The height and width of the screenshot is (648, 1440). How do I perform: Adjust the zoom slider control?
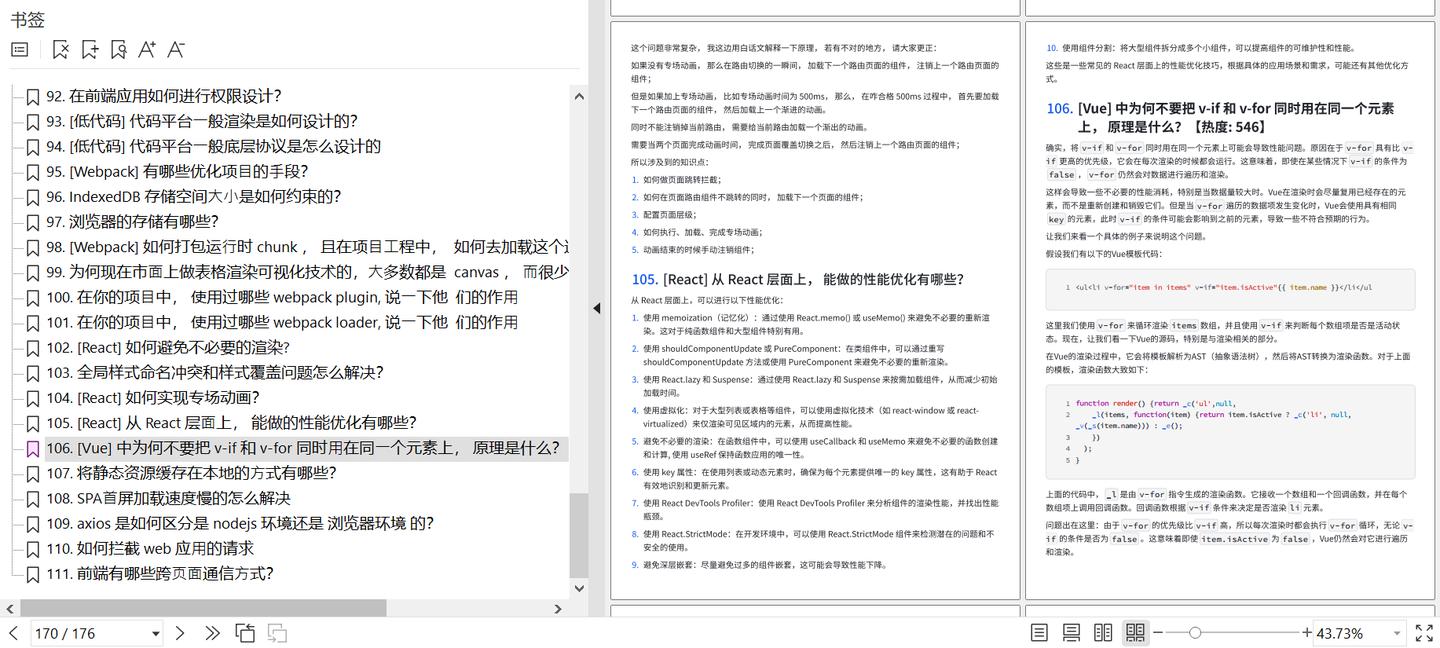pos(1196,632)
